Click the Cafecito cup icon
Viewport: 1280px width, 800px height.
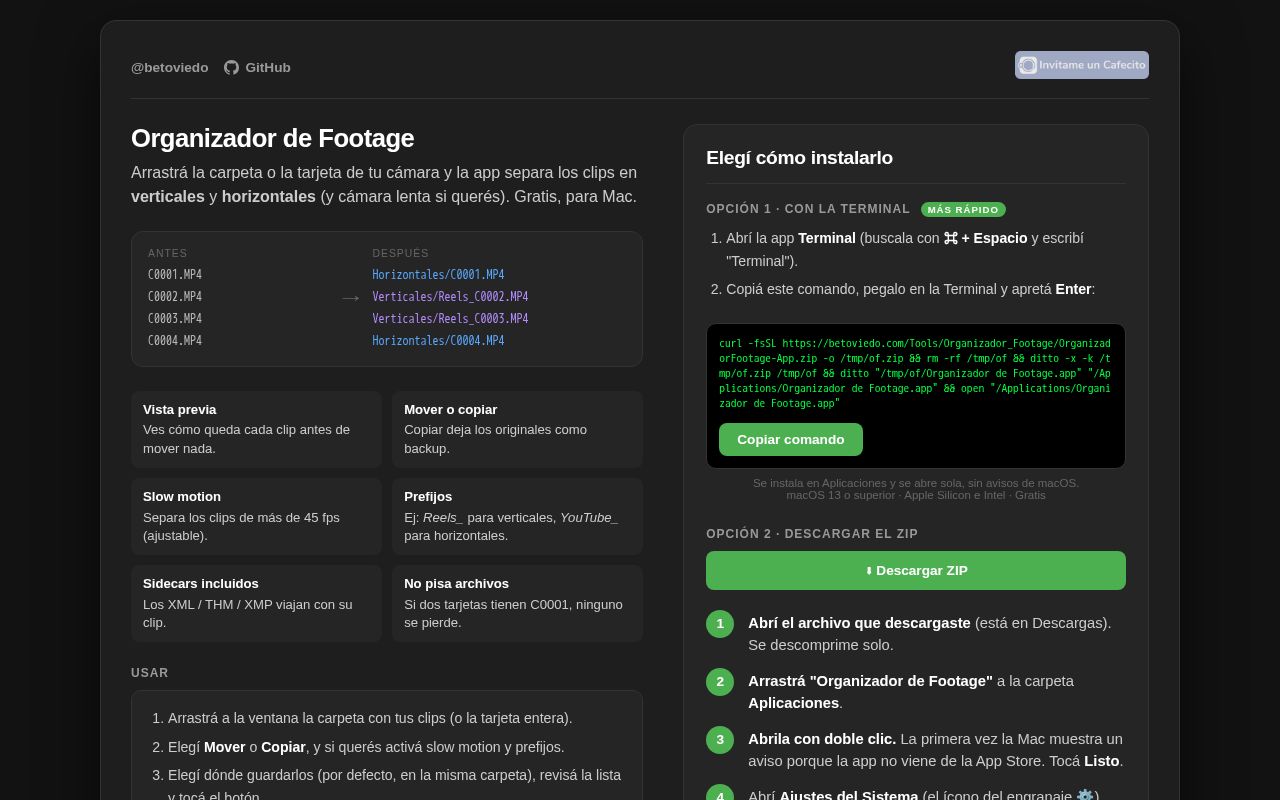pos(1028,65)
